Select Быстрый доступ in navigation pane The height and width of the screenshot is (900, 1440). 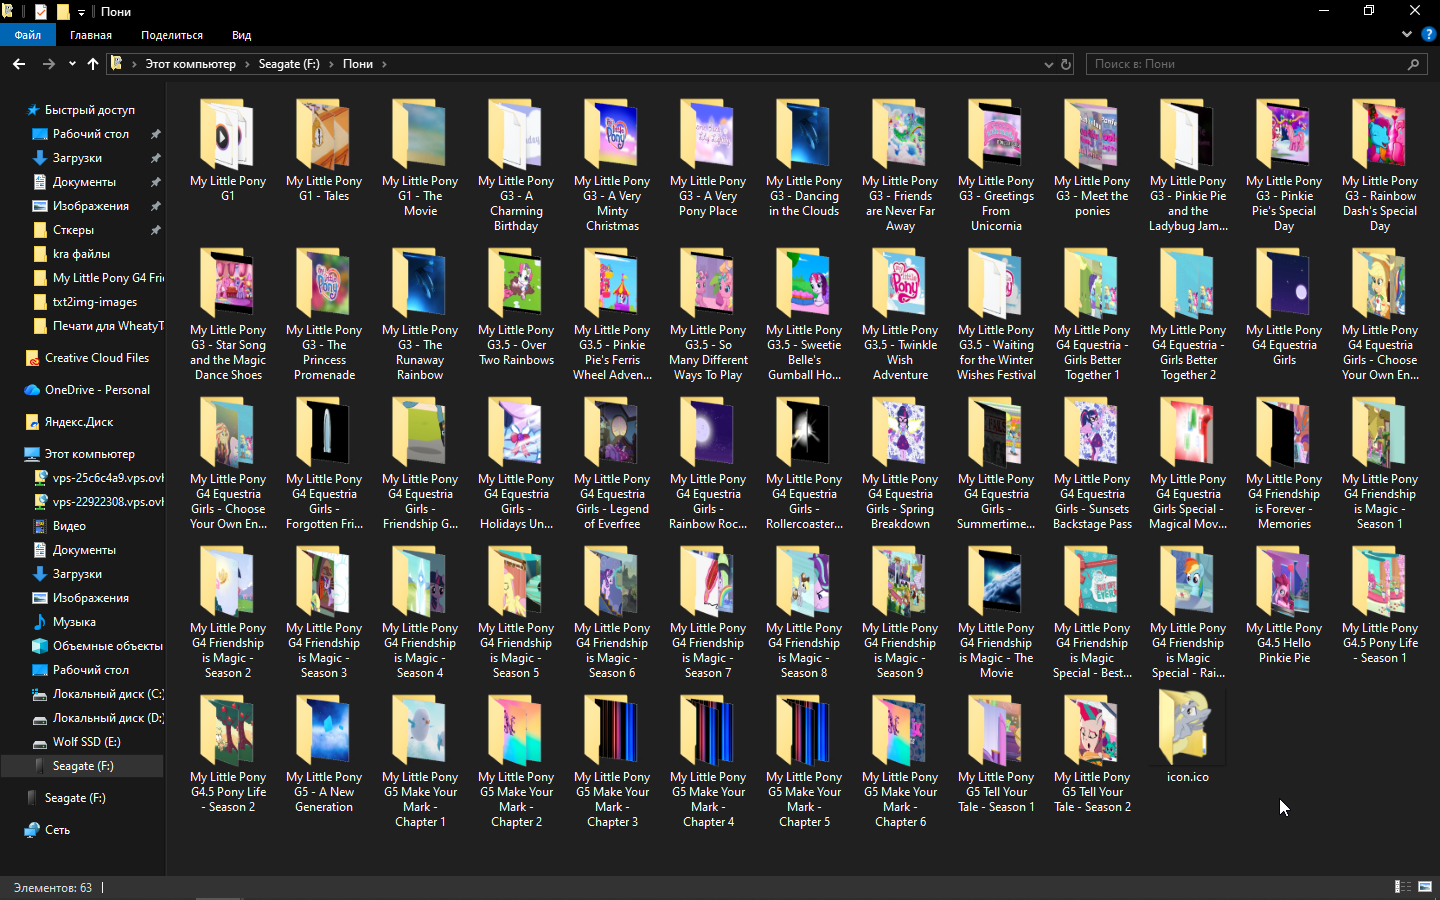[90, 110]
